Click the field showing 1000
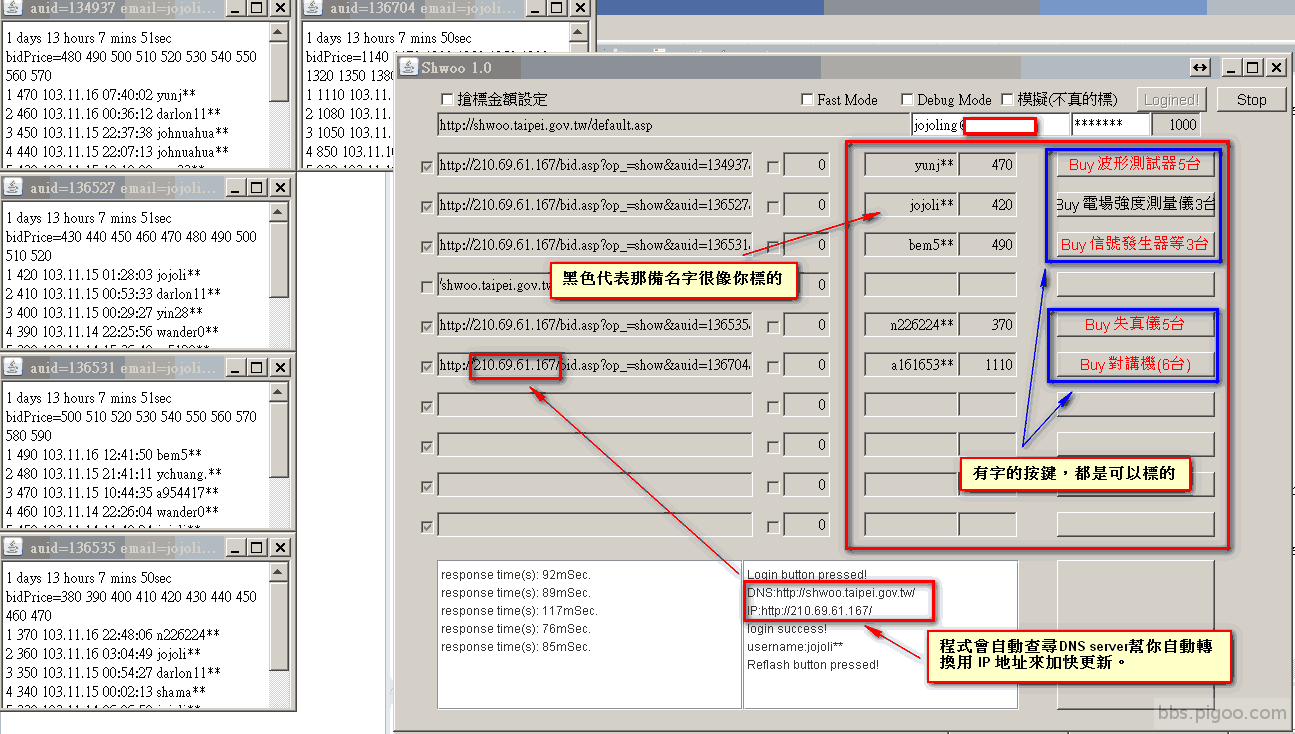1295x734 pixels. (1175, 126)
